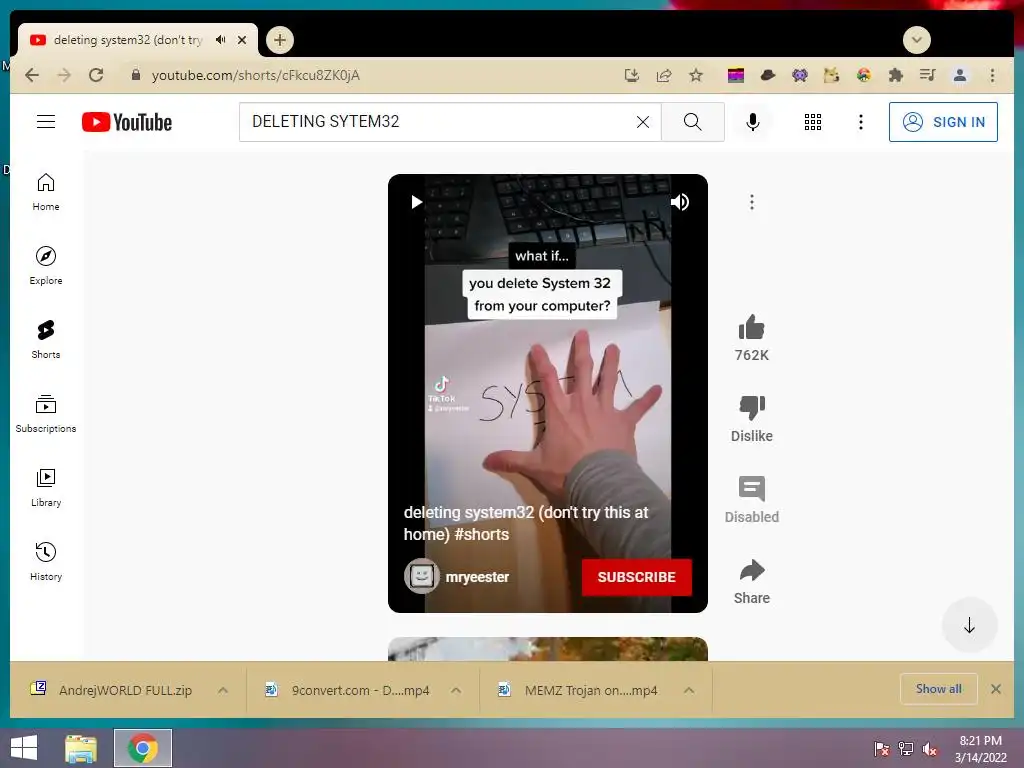Open the mryeester channel avatar
The image size is (1024, 768).
(421, 577)
